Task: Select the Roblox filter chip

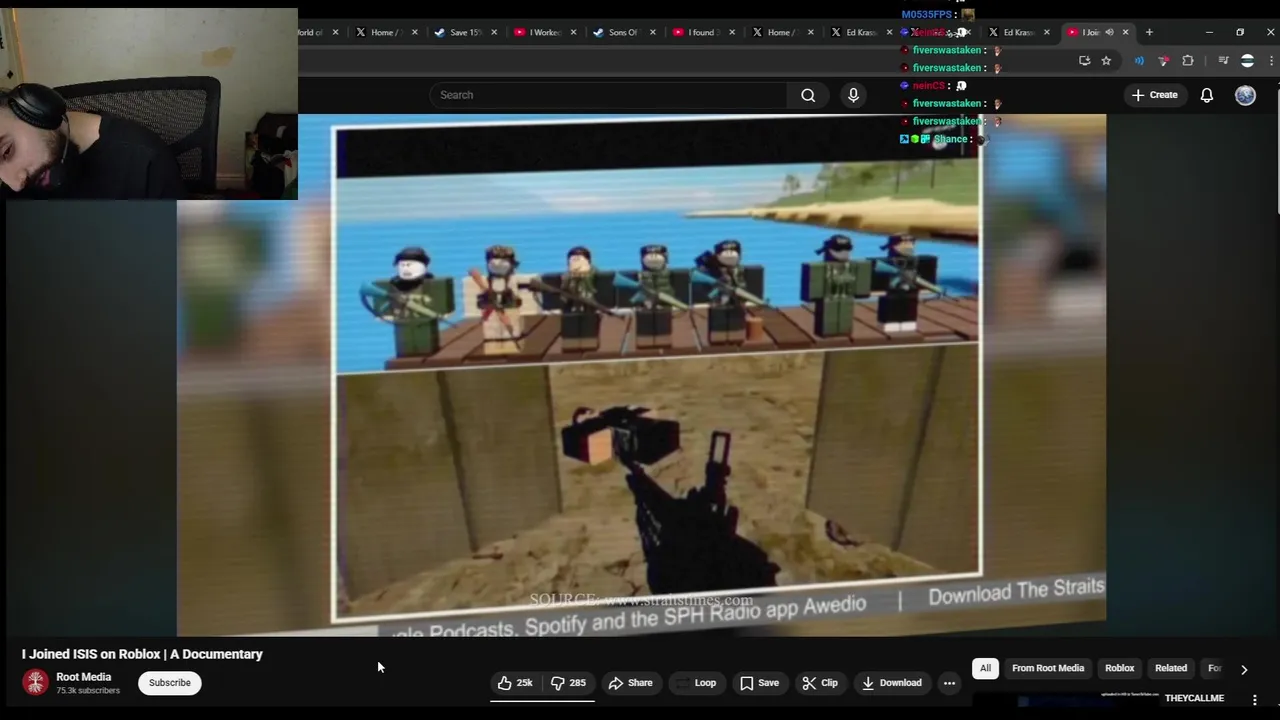Action: 1119,668
